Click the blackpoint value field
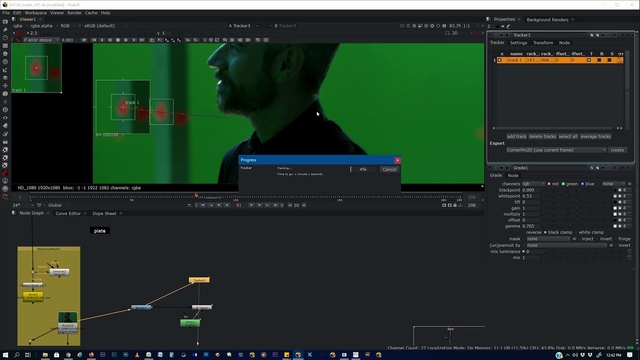 pos(531,190)
